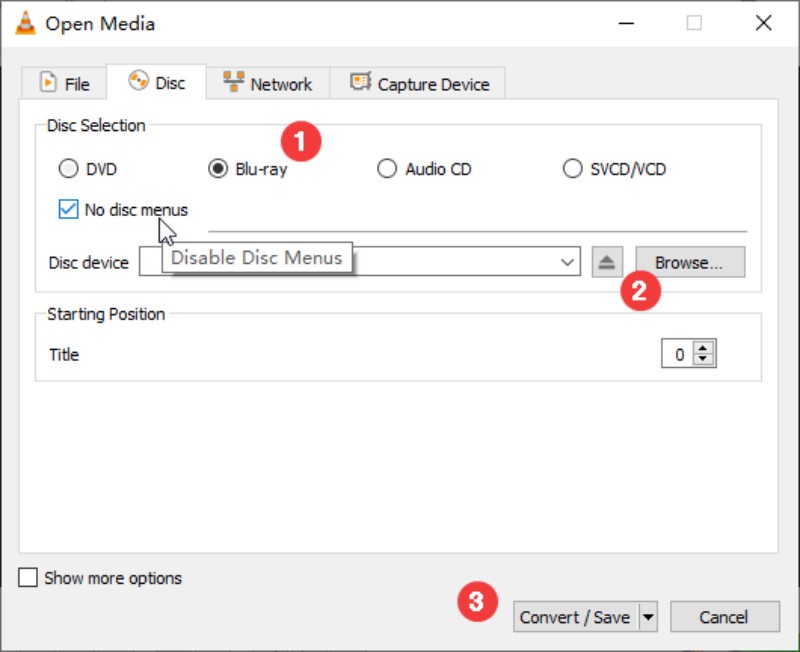Screen dimensions: 800x652
Task: Click the Convert / Save button
Action: [x=576, y=617]
